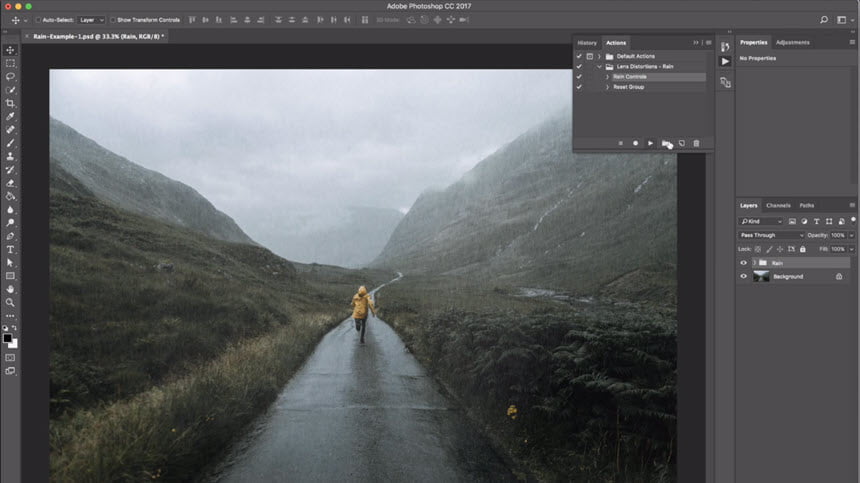
Task: Open the Edit Toolbar three-dots button
Action: tap(10, 316)
